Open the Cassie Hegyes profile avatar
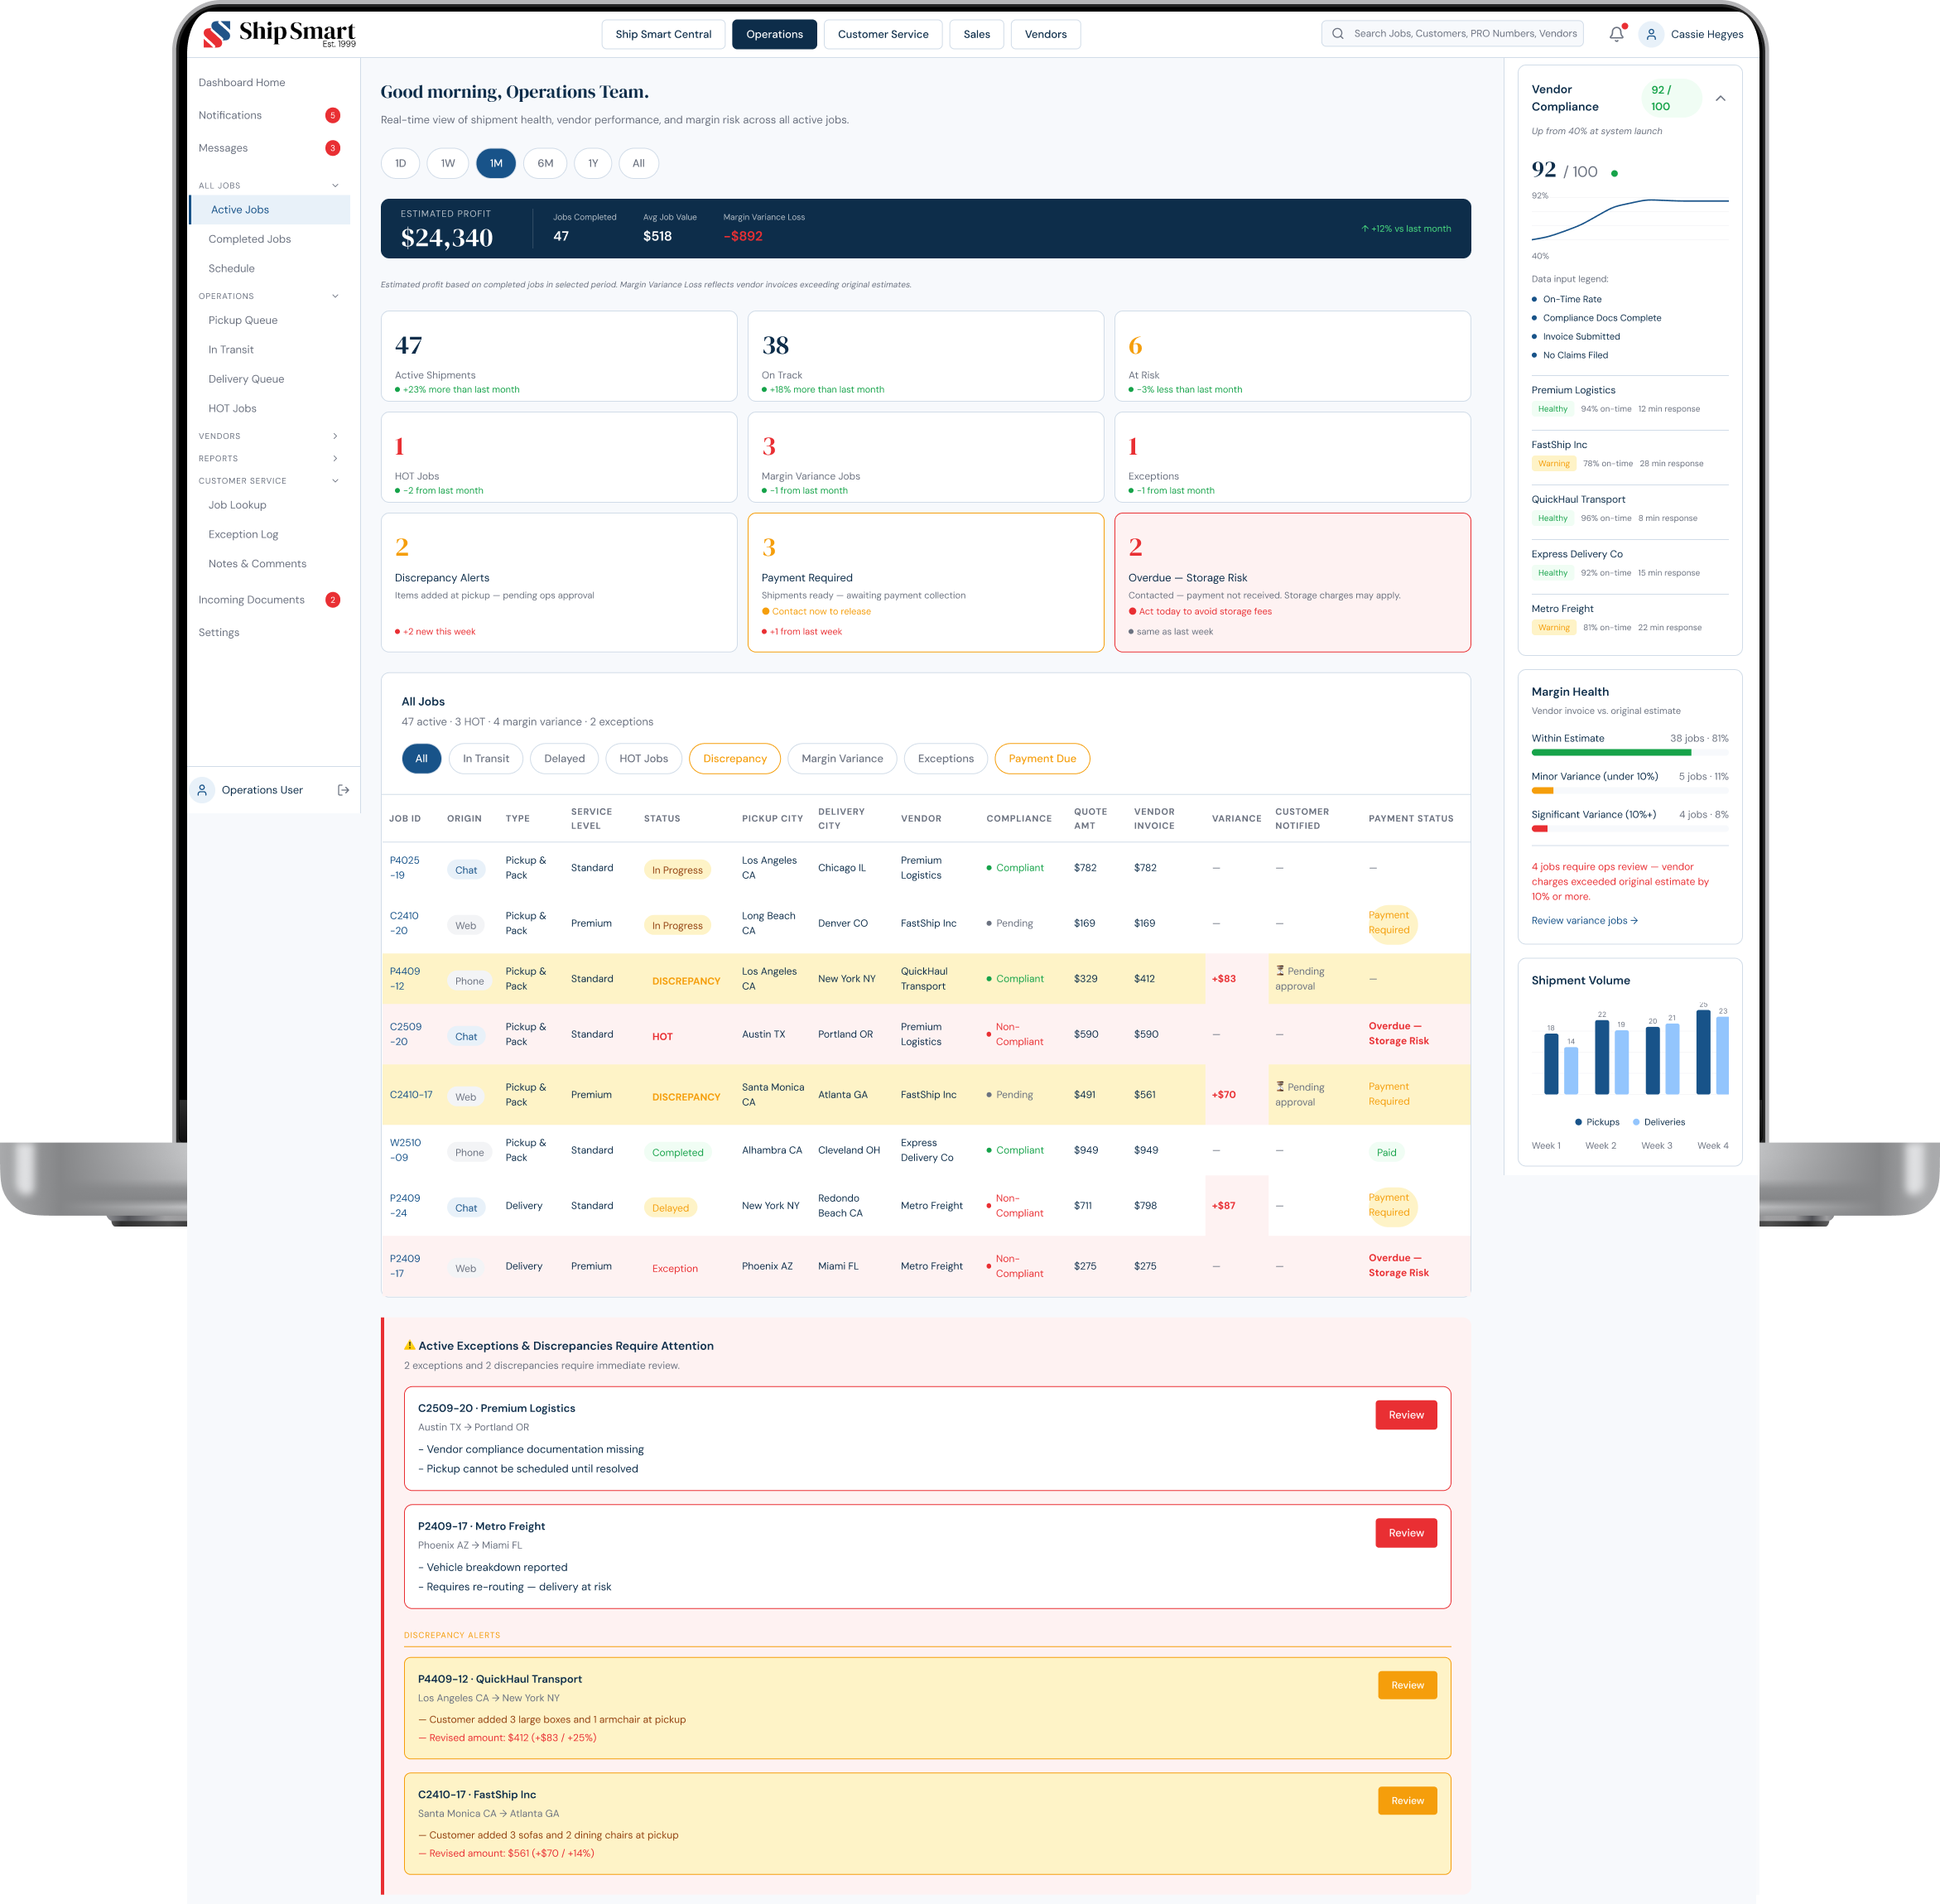 tap(1652, 33)
